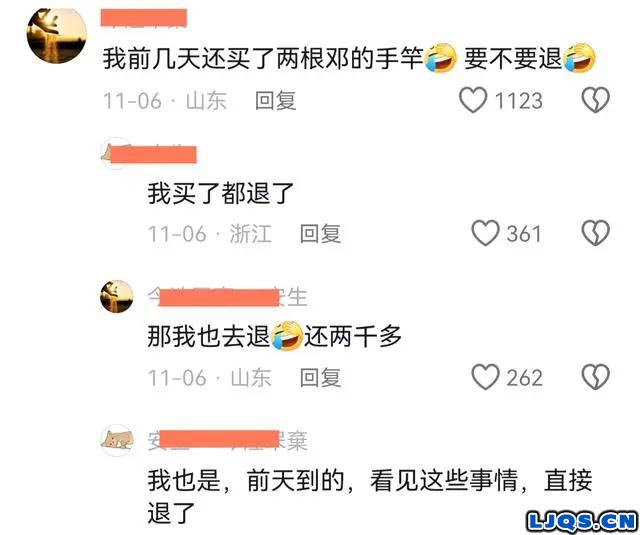Open the cat avatar of last reply
This screenshot has width=640, height=535.
click(x=117, y=440)
